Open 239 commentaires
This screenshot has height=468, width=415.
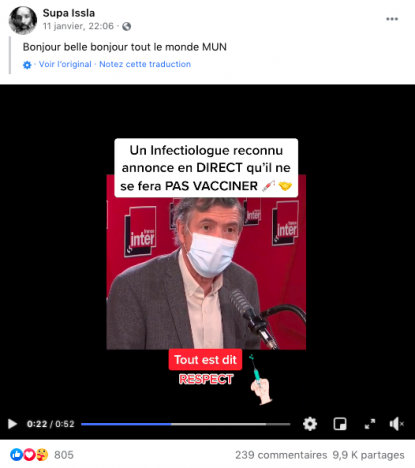click(x=281, y=455)
